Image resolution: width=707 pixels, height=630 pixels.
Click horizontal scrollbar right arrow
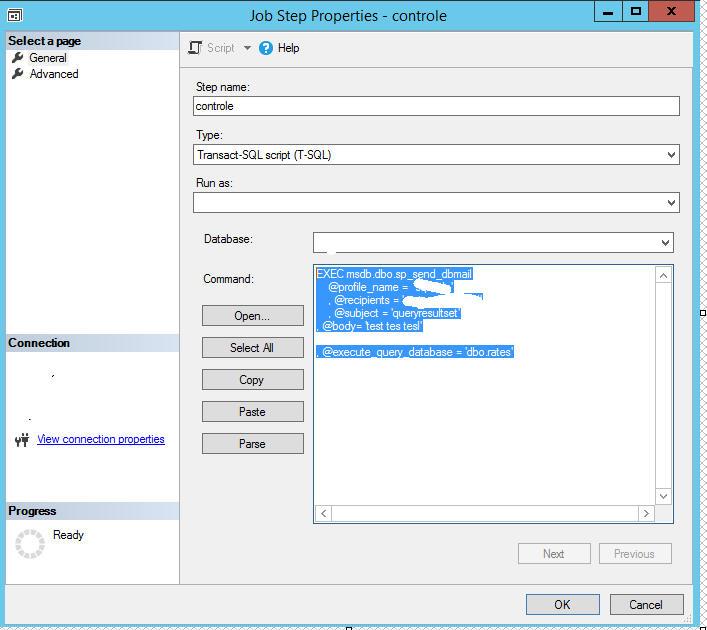pos(646,513)
